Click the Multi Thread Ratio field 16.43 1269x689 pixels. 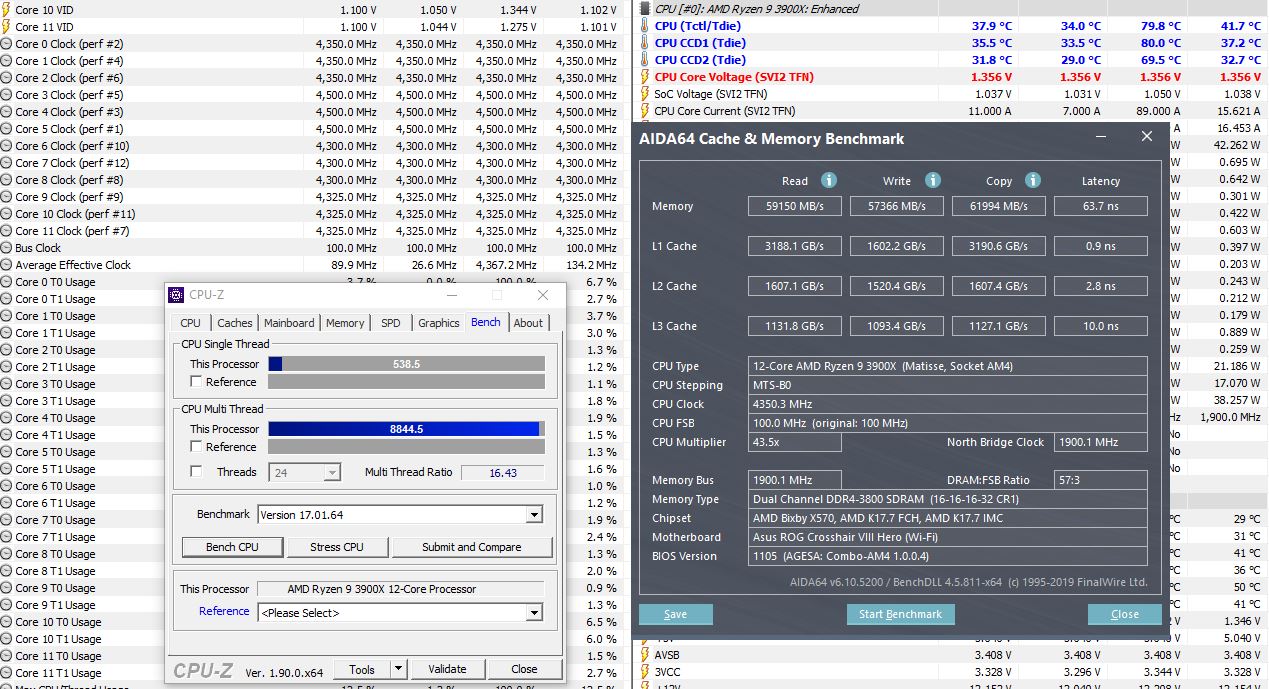coord(503,472)
